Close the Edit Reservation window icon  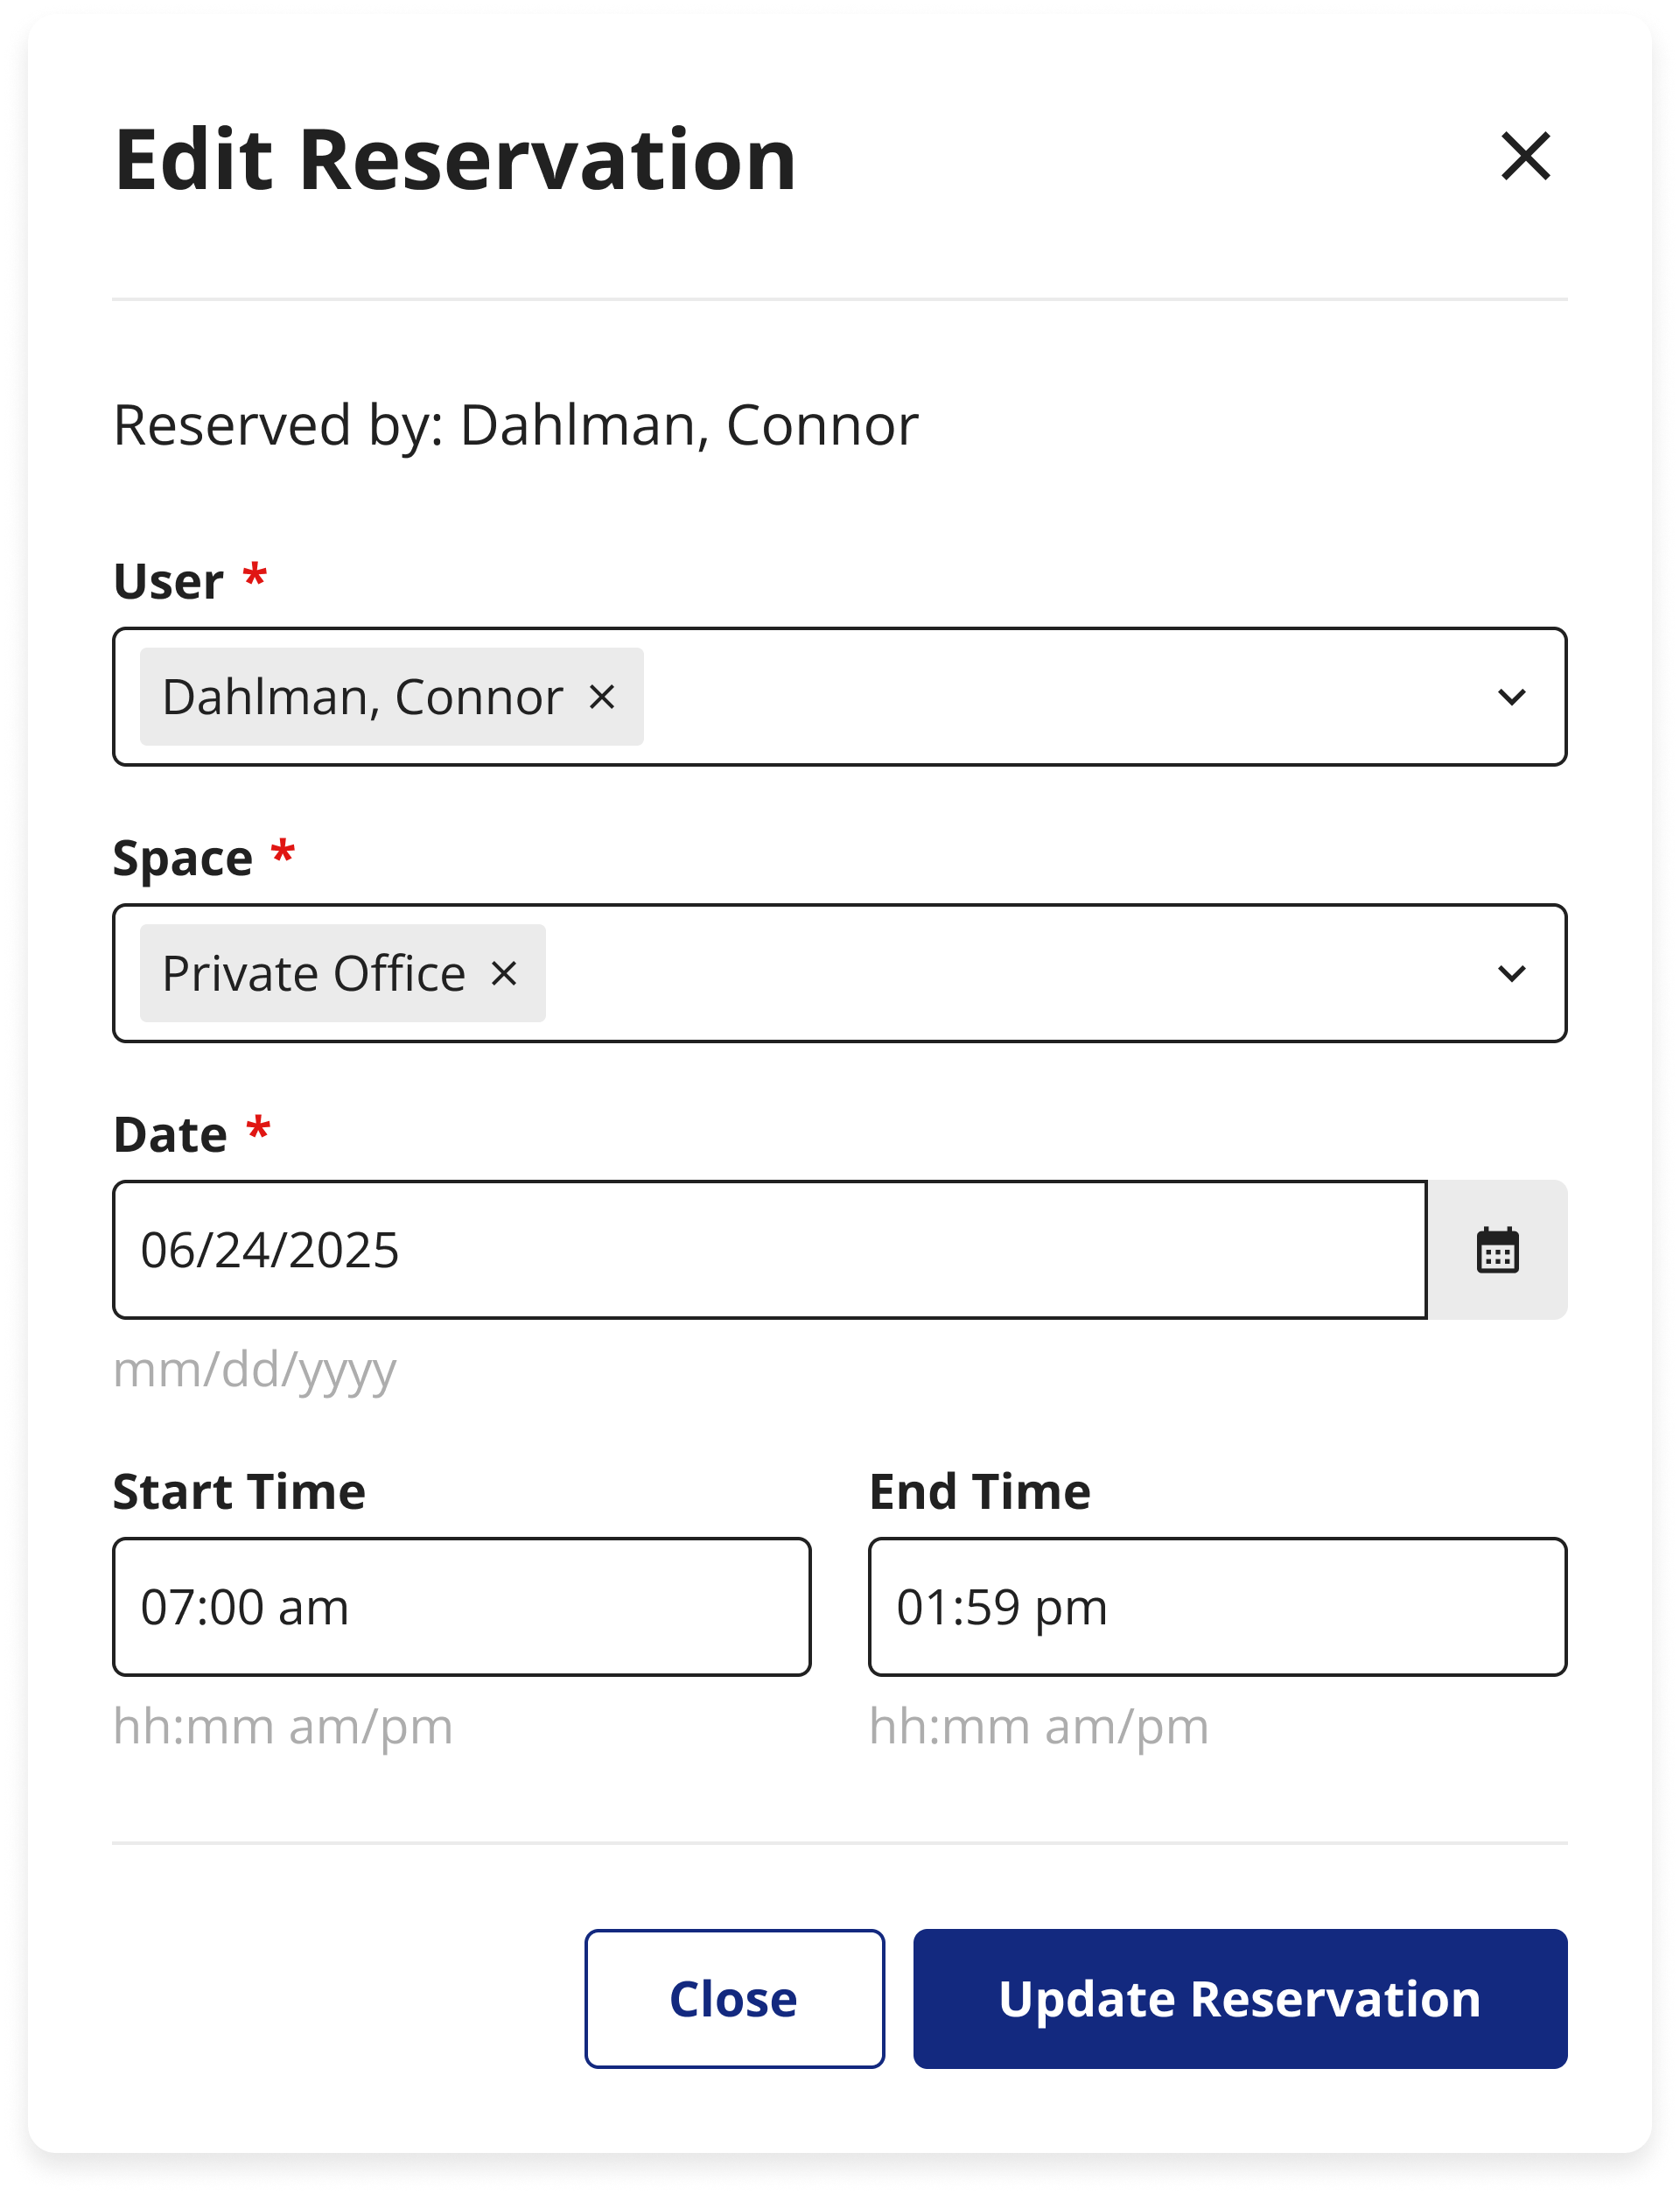pyautogui.click(x=1528, y=156)
